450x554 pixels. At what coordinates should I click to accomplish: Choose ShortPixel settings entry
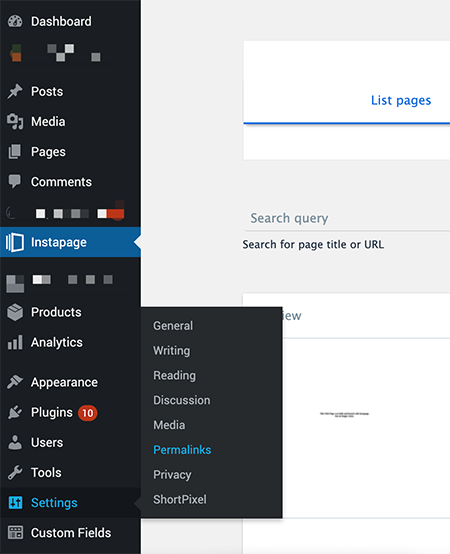pos(180,500)
